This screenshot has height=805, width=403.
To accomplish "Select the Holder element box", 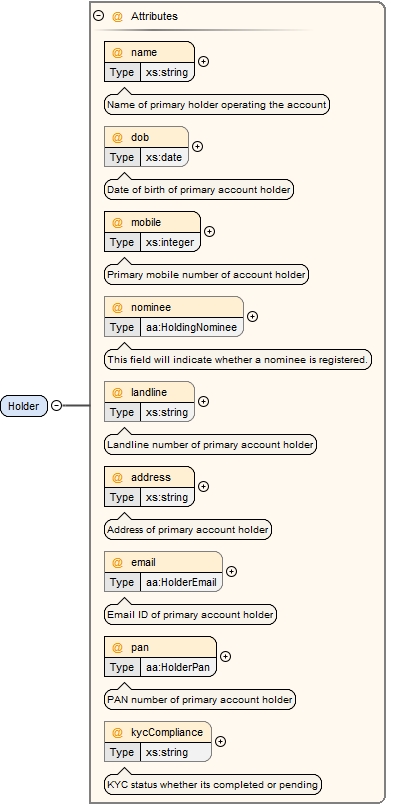I will 24,406.
